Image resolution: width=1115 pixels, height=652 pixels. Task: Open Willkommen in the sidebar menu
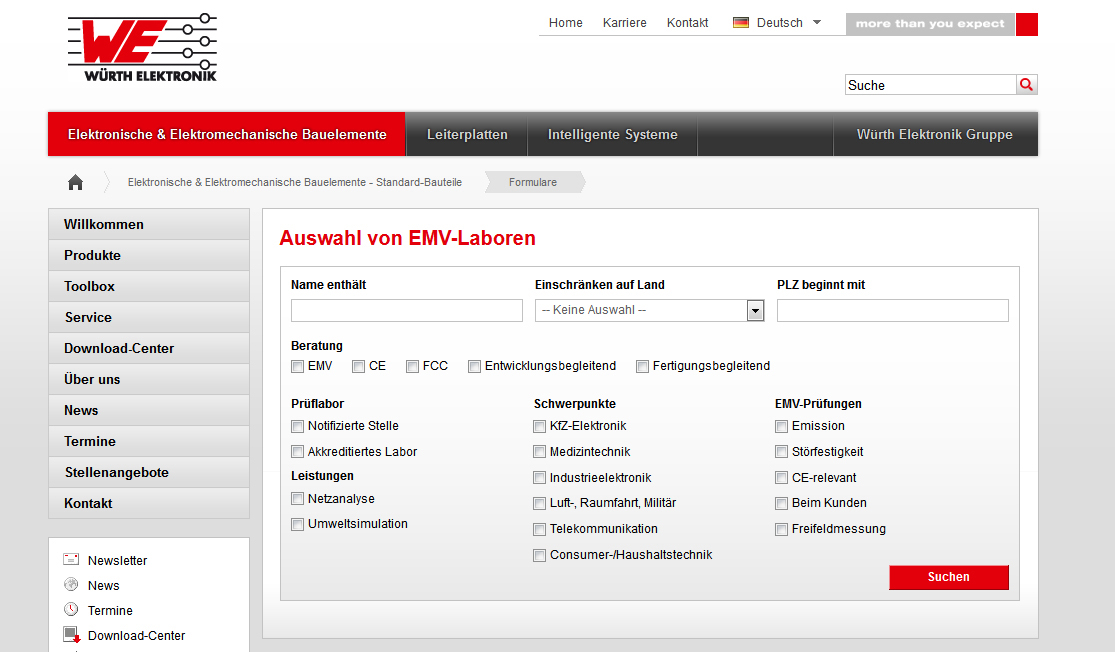[x=149, y=224]
